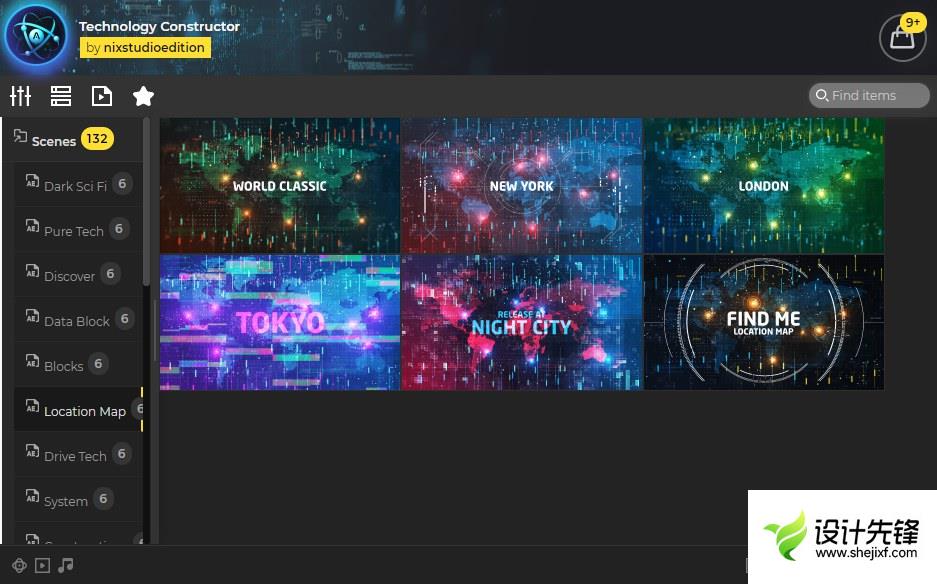Open the play file icon in toolbar
The width and height of the screenshot is (937, 584).
[x=101, y=96]
